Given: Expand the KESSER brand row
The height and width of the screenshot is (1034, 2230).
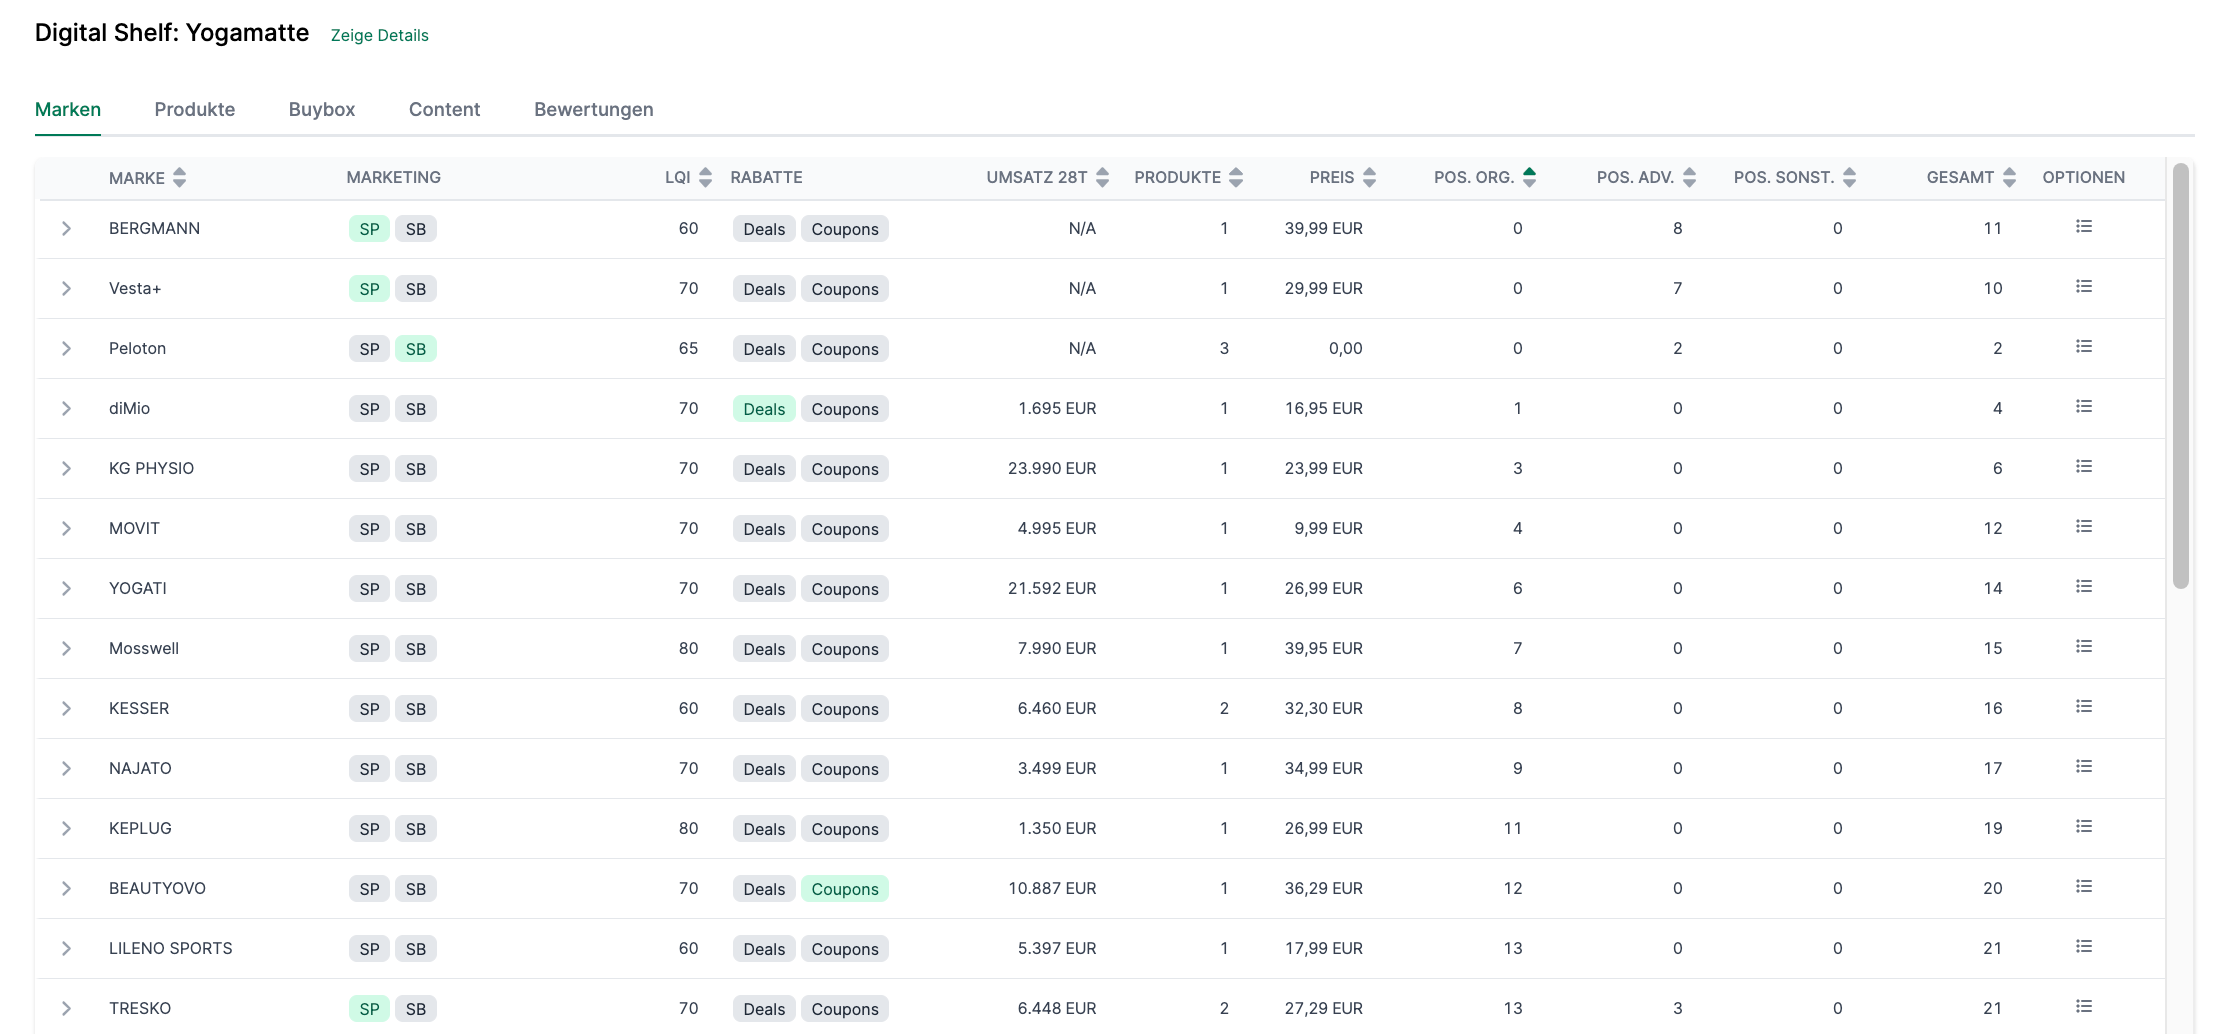Looking at the screenshot, I should coord(66,709).
